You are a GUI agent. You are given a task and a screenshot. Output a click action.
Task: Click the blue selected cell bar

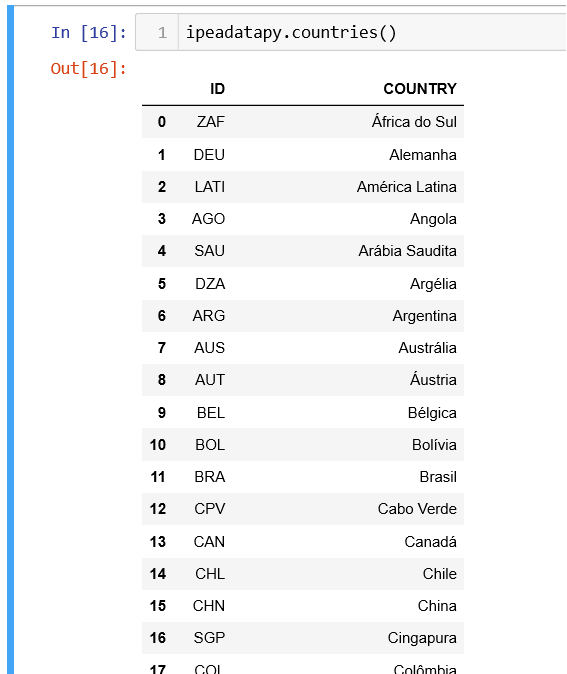click(x=10, y=340)
